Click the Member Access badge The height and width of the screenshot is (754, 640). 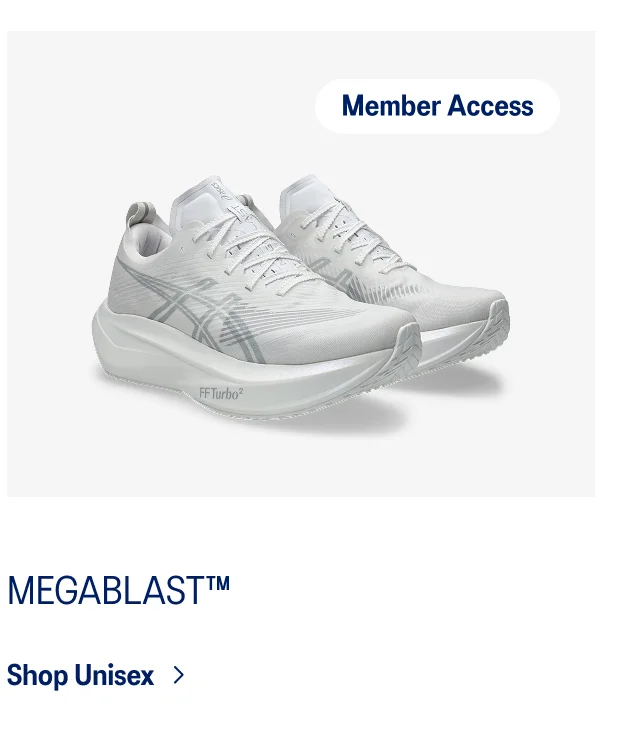437,106
